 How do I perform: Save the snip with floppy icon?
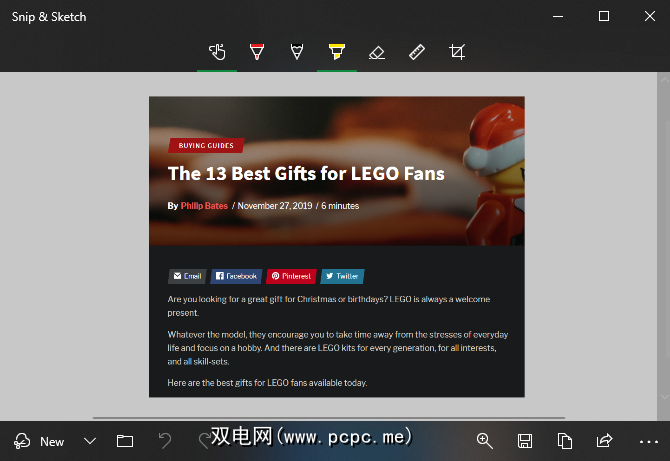[525, 441]
